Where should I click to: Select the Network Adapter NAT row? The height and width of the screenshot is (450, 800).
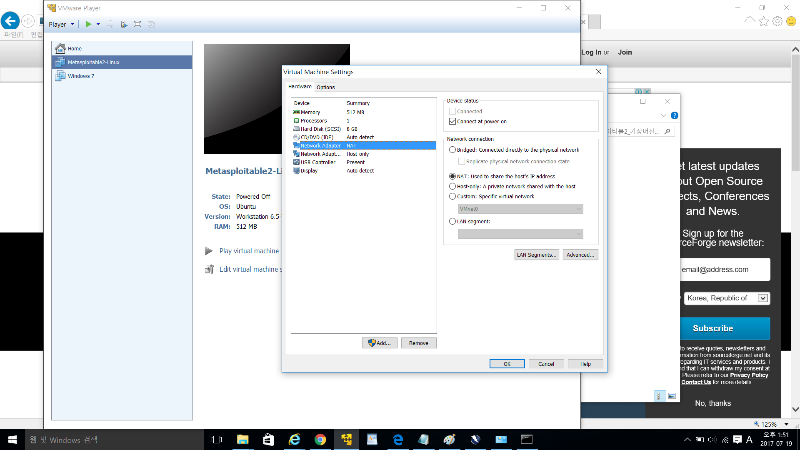(x=363, y=145)
